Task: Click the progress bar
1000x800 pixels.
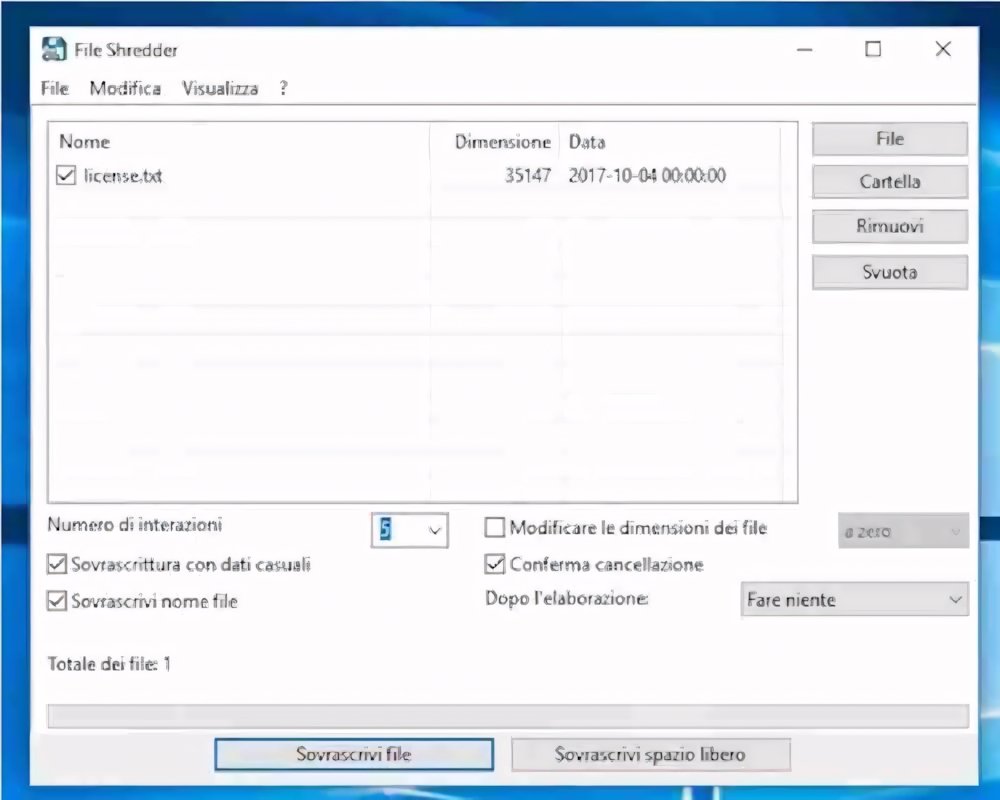Action: click(508, 716)
